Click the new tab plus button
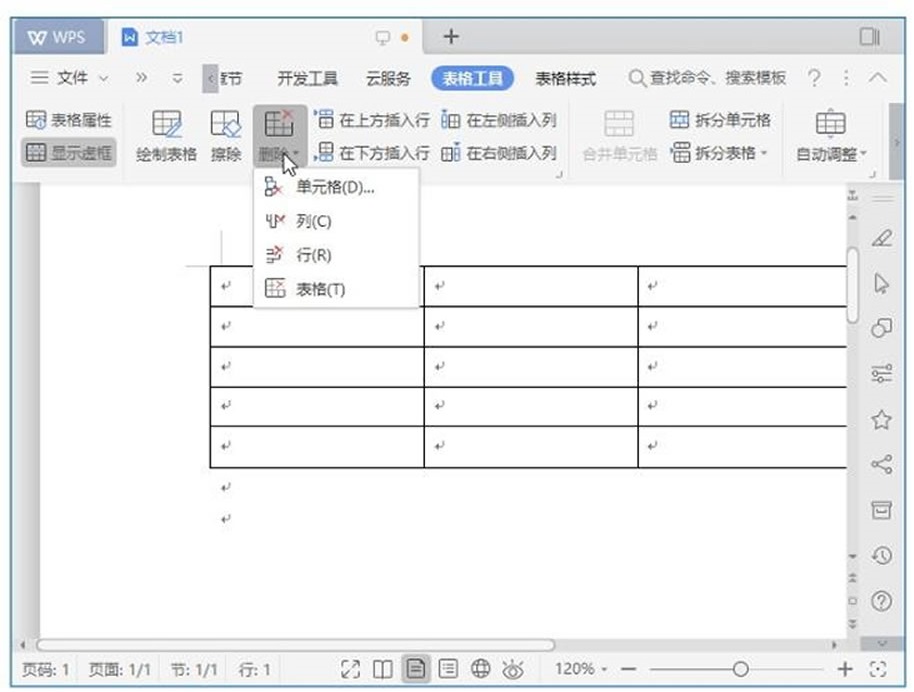The height and width of the screenshot is (692, 914). (451, 37)
